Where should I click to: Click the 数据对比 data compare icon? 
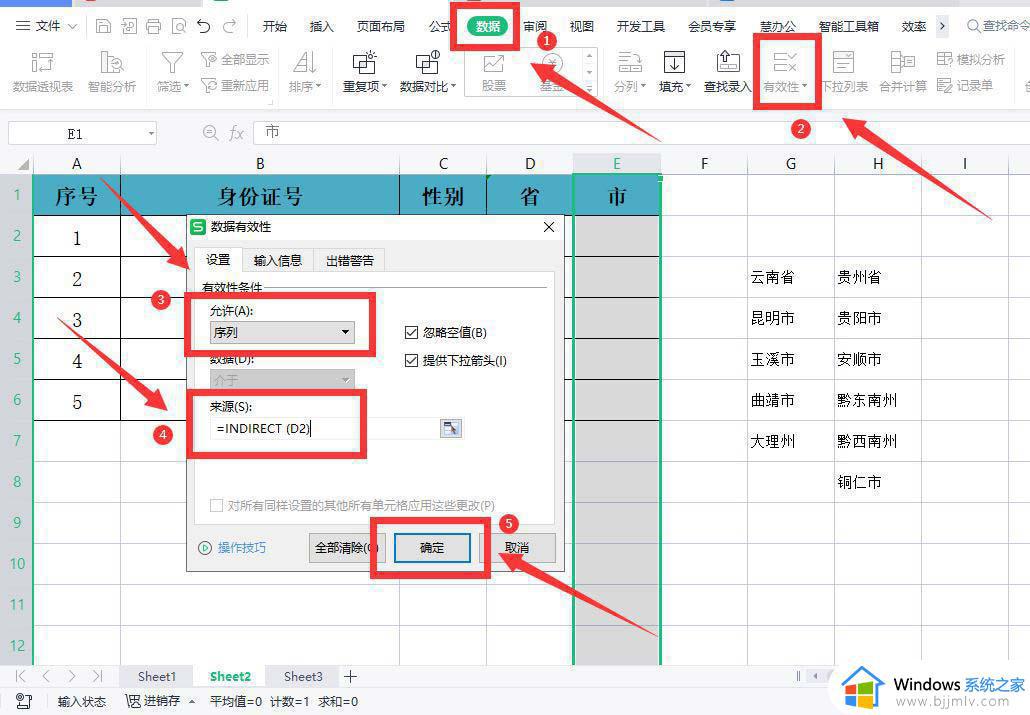click(x=428, y=63)
